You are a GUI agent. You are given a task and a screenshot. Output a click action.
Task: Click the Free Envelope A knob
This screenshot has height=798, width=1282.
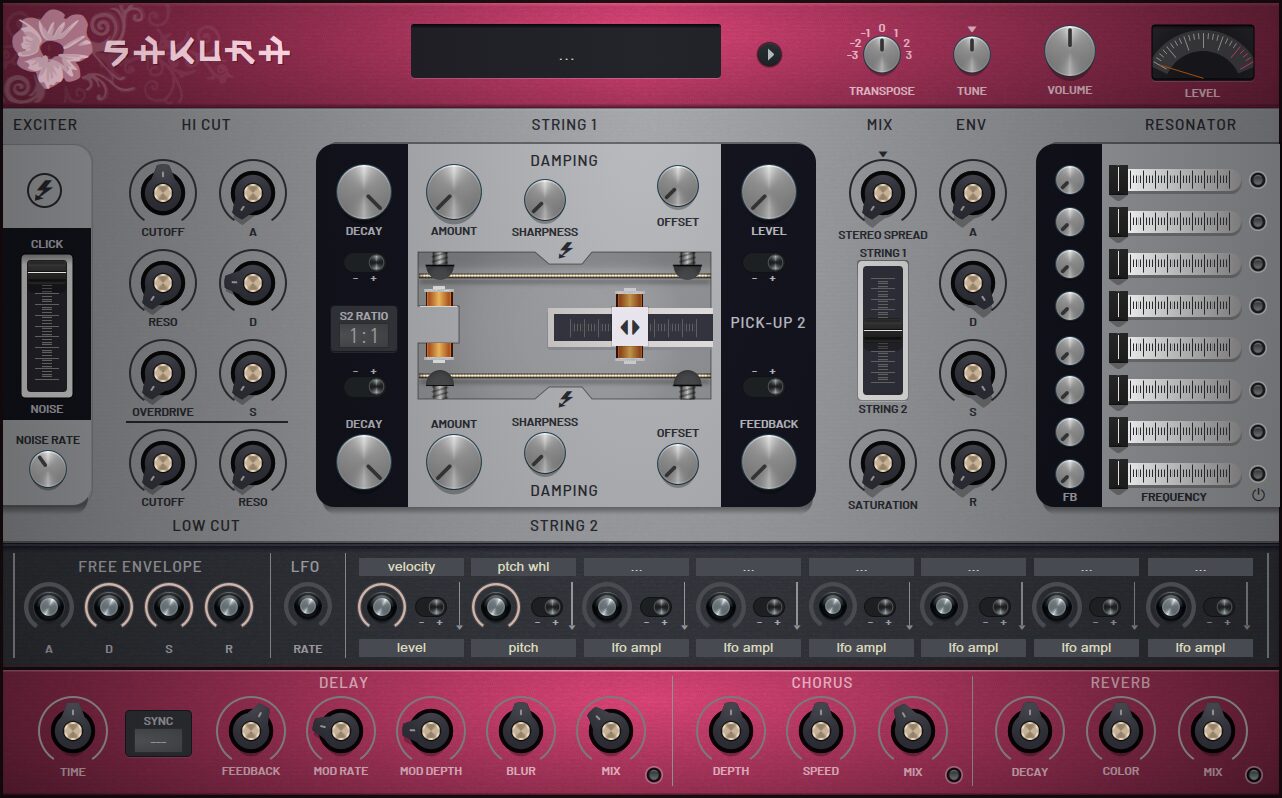(x=49, y=606)
